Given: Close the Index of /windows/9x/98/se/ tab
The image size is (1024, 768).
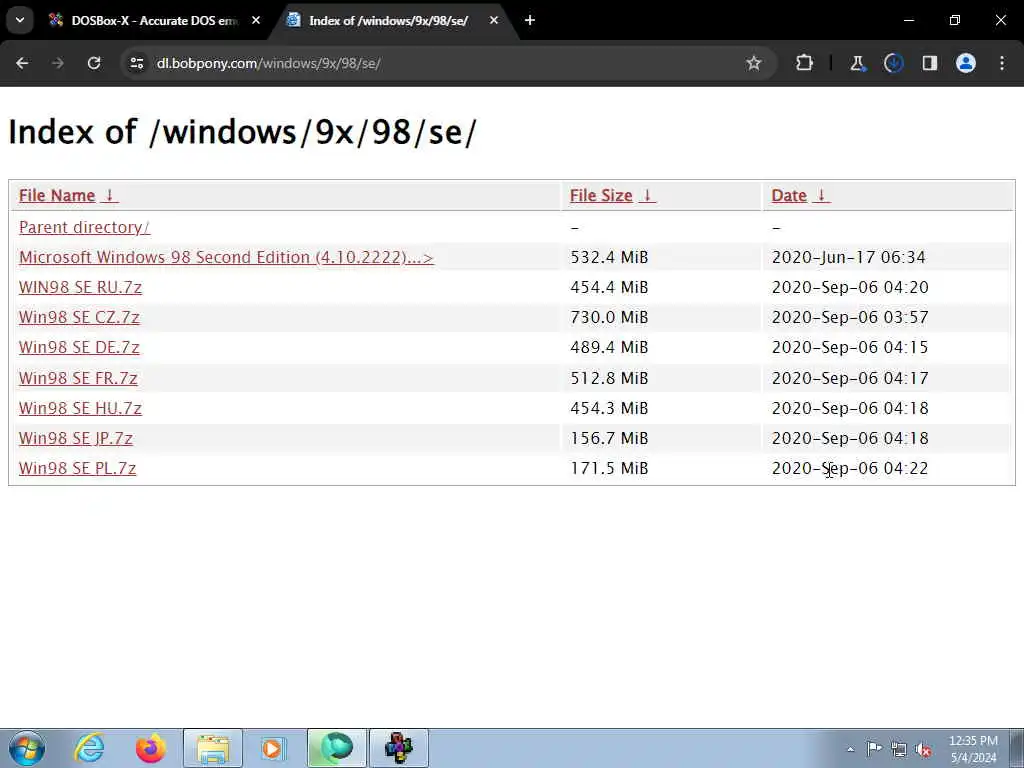Looking at the screenshot, I should click(x=494, y=20).
